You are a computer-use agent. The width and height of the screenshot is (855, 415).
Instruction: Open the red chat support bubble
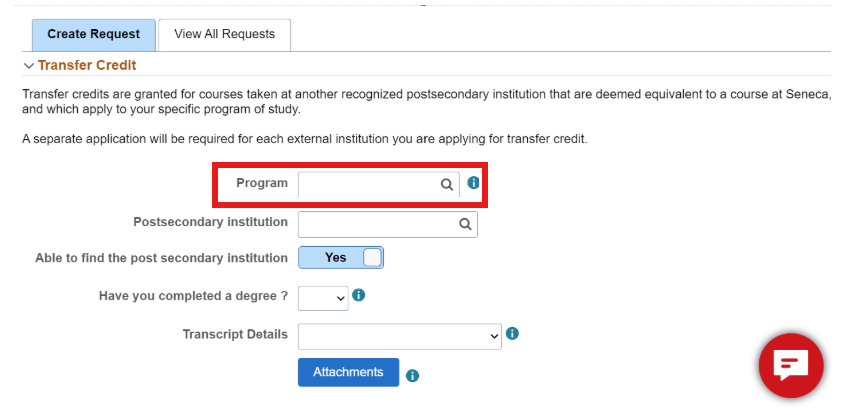pos(790,364)
